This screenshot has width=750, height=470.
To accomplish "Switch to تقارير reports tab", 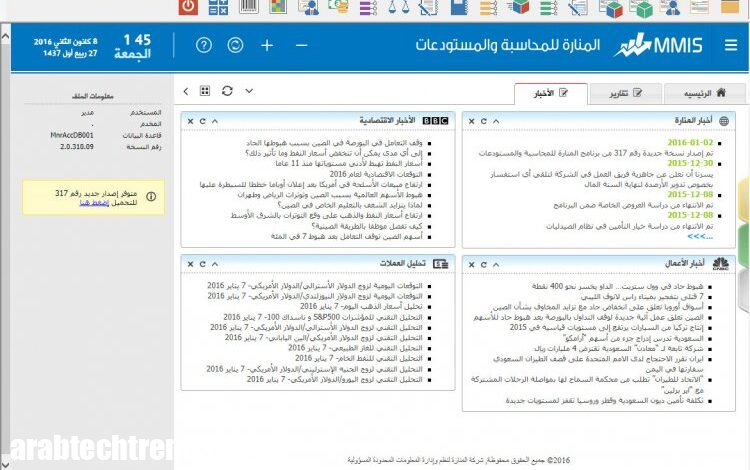I will (x=626, y=93).
